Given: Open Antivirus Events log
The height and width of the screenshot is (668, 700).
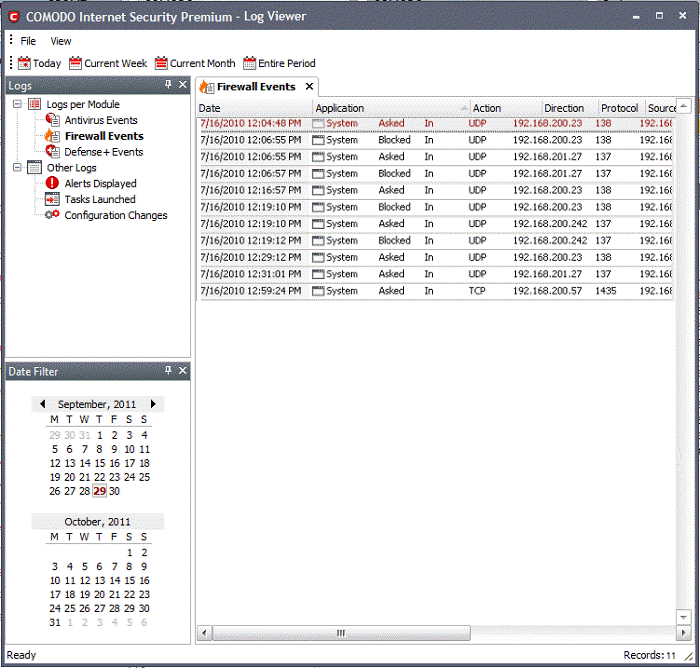Looking at the screenshot, I should point(101,120).
